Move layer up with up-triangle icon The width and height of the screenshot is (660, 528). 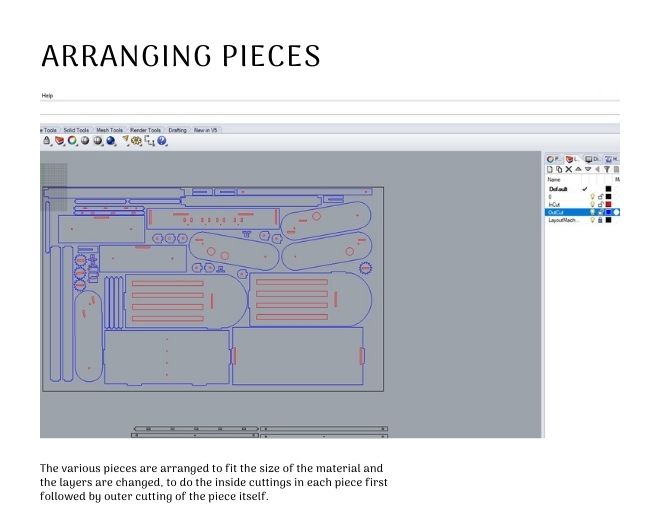click(x=578, y=169)
